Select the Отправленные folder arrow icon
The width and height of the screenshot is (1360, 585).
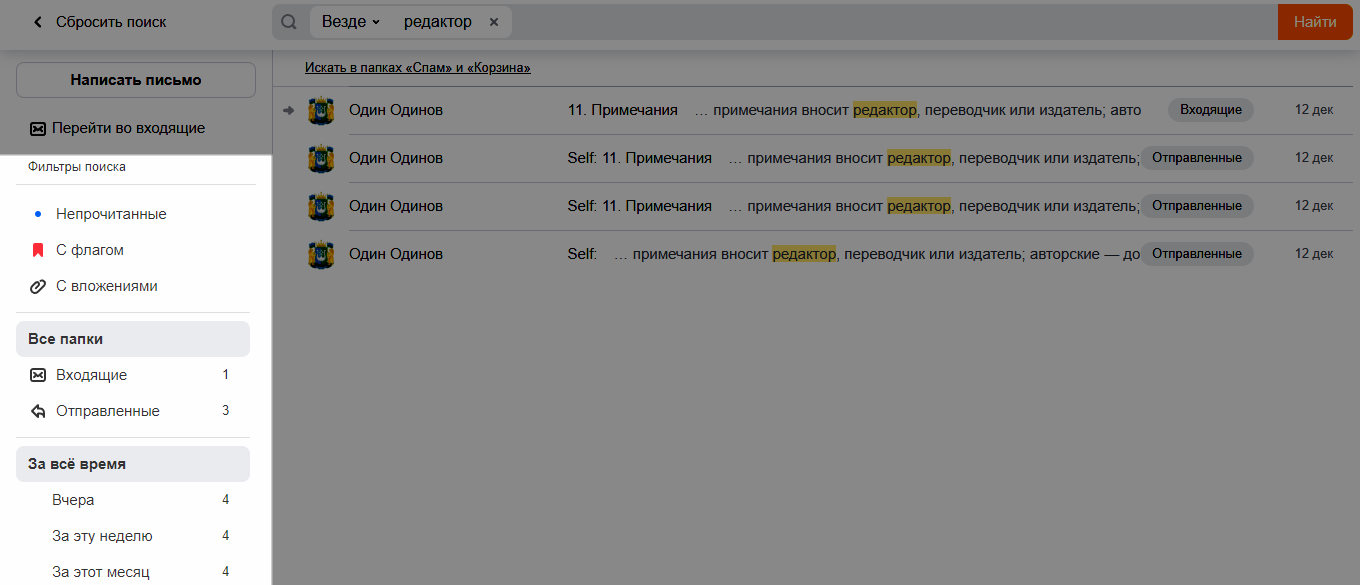pos(38,411)
